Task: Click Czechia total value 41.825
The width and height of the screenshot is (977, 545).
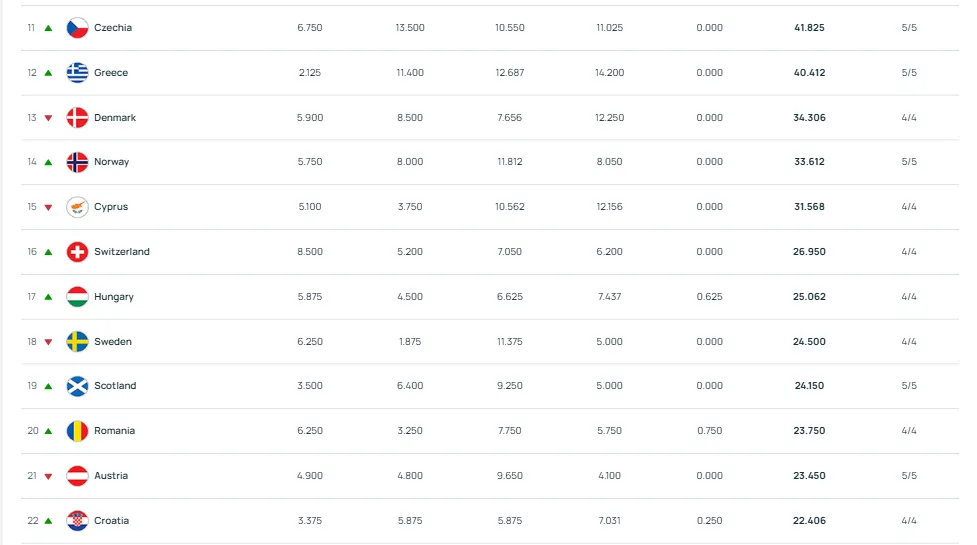Action: pos(809,28)
